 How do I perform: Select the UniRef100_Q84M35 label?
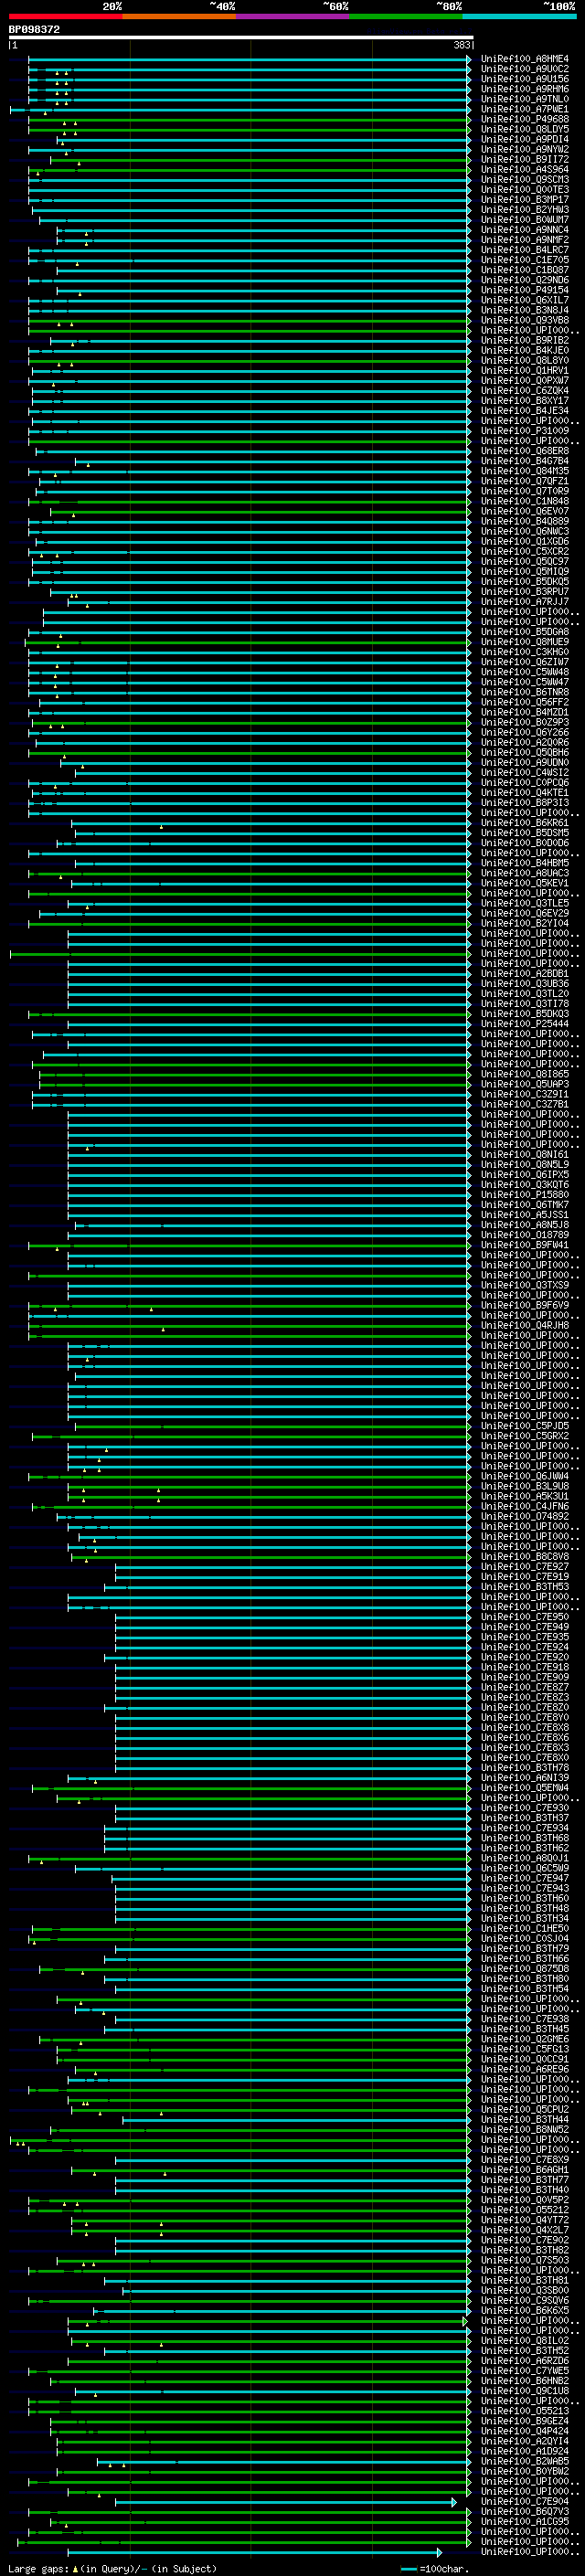(525, 471)
